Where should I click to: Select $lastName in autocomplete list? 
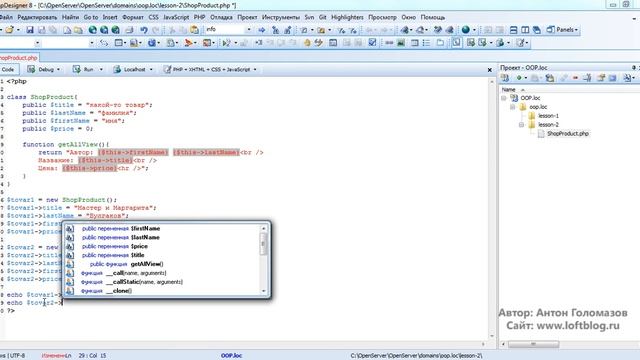click(162, 238)
